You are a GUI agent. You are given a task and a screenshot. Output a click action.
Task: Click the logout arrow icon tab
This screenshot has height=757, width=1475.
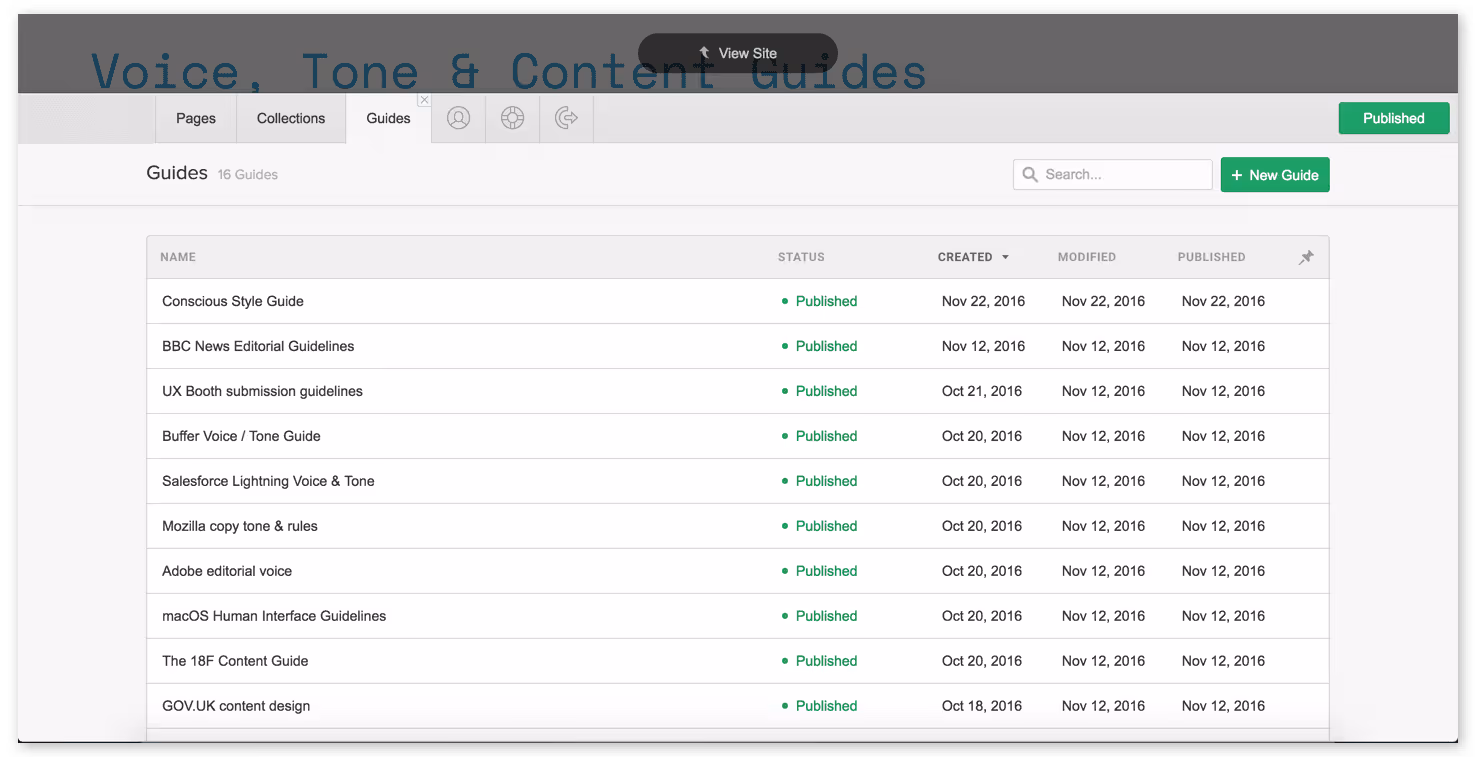(566, 118)
